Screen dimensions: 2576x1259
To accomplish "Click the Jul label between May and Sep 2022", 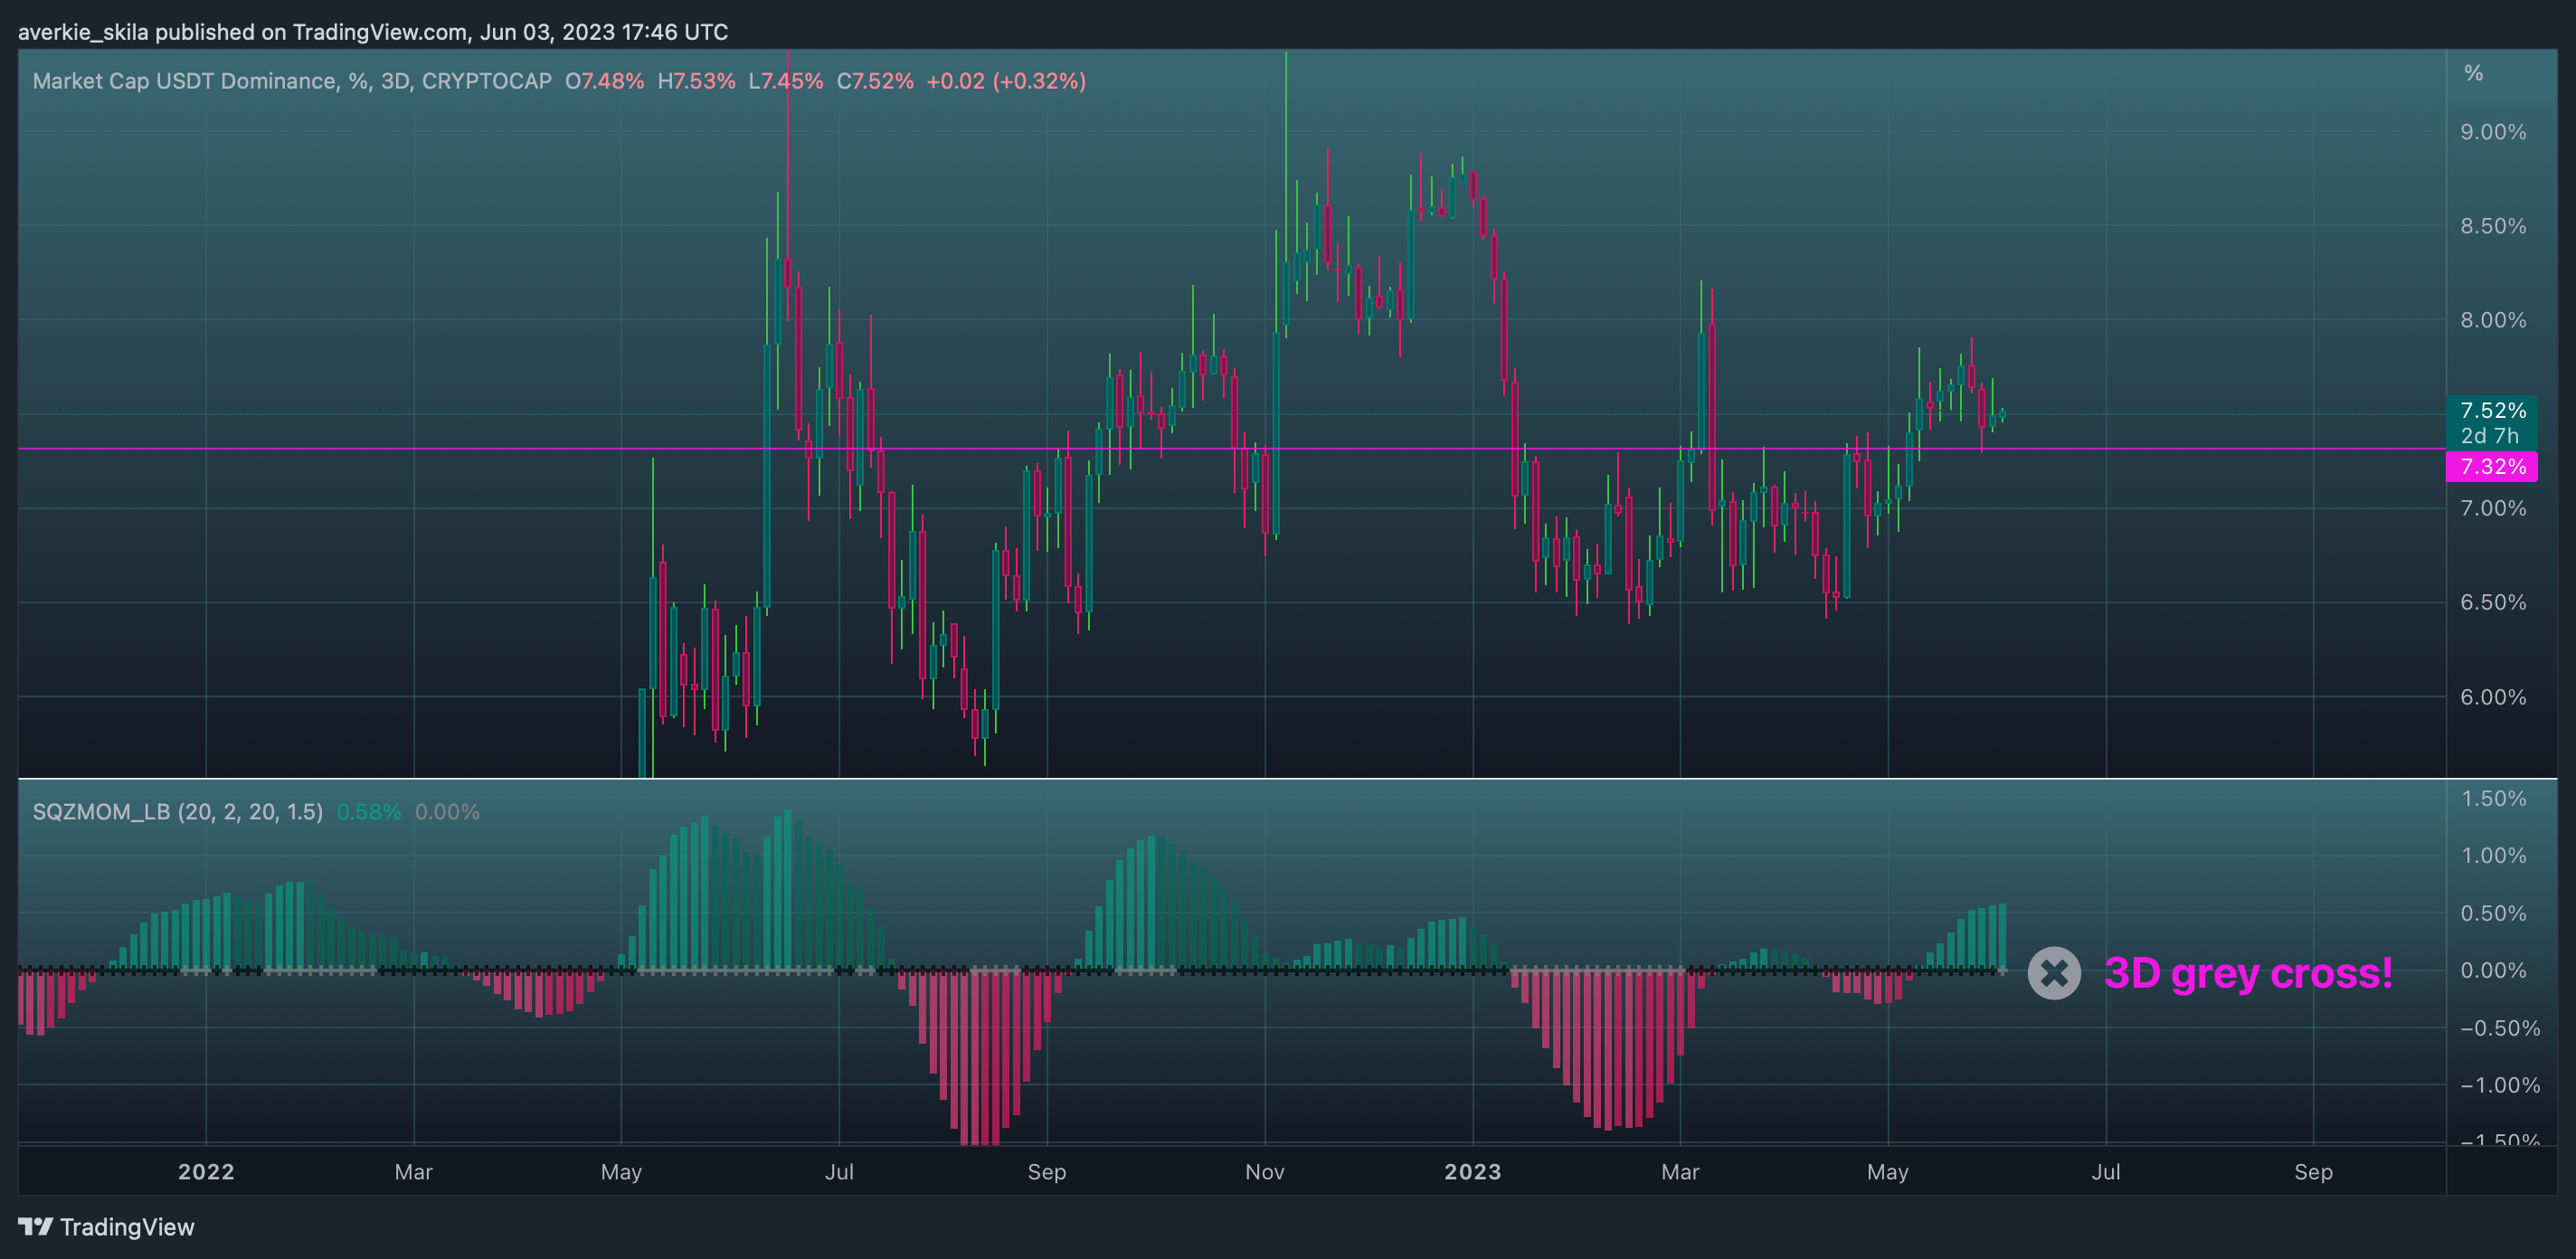I will click(839, 1171).
